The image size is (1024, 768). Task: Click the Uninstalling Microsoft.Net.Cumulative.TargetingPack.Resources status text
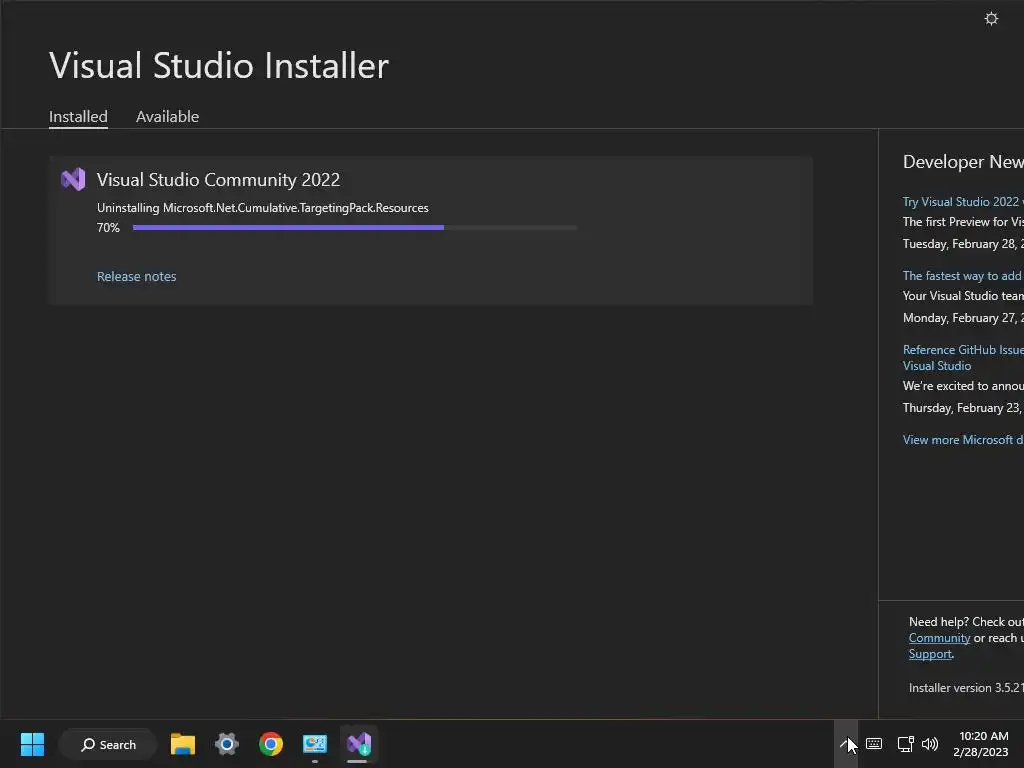(263, 208)
